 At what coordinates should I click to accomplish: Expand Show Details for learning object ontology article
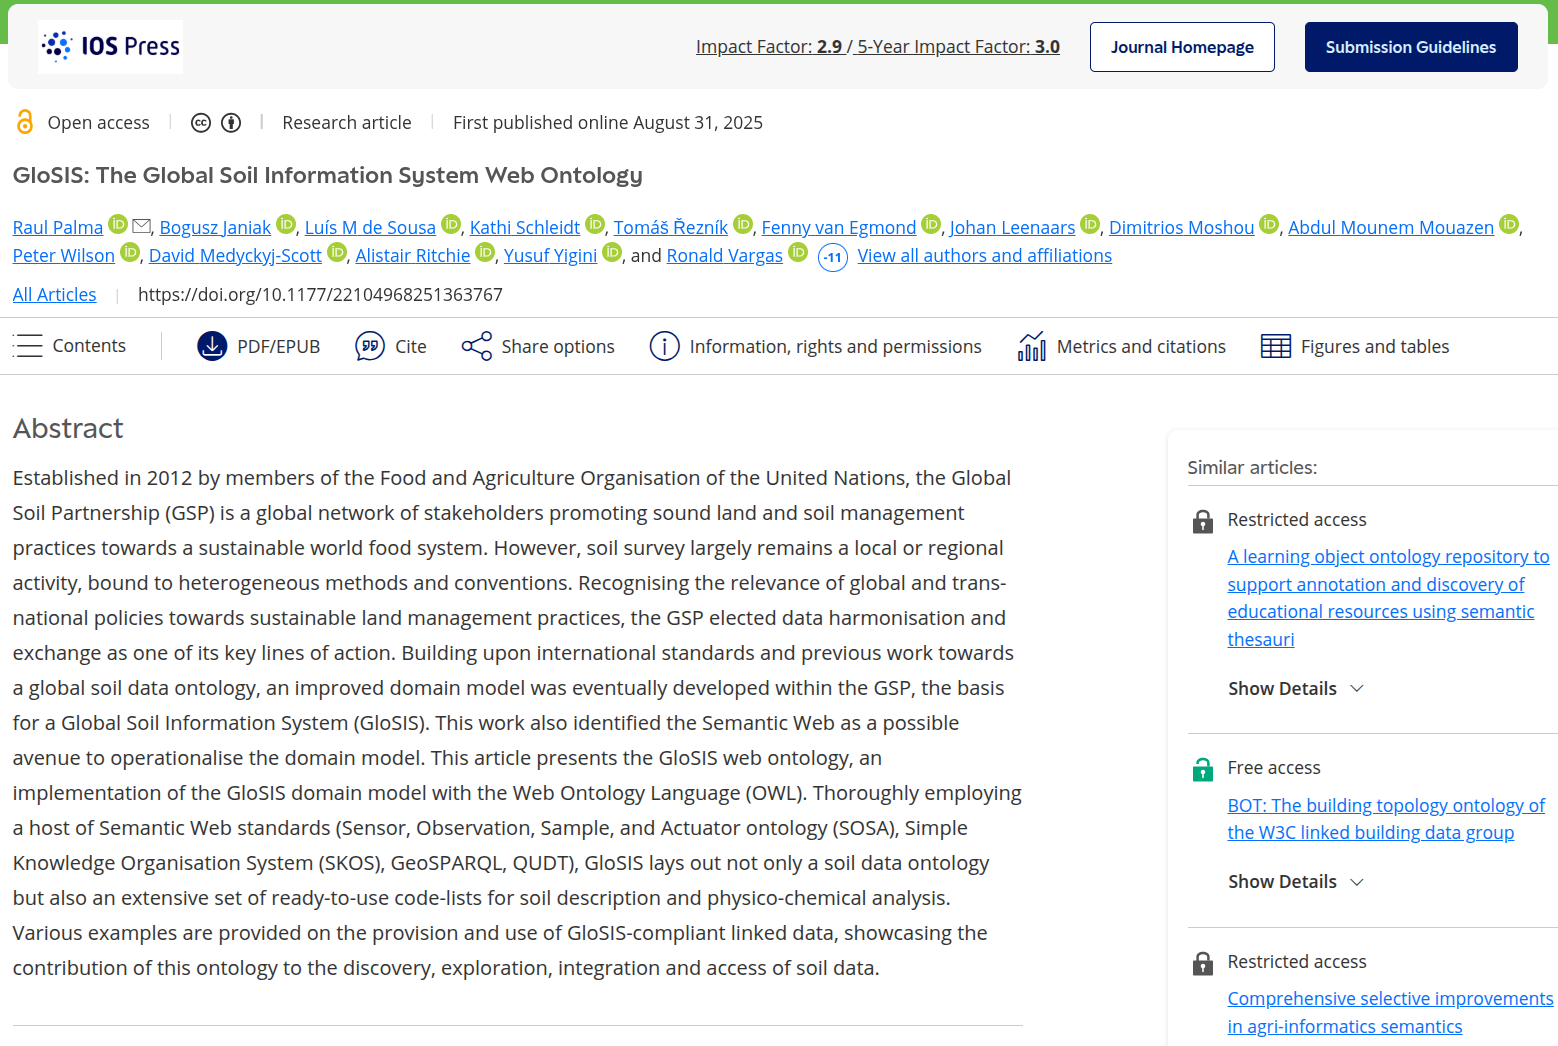[1296, 689]
